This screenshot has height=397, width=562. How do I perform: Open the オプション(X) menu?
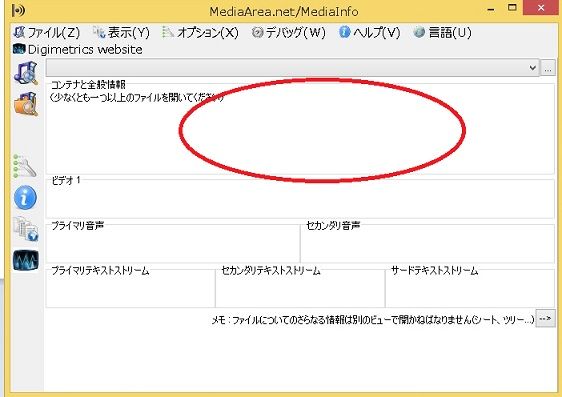click(200, 33)
